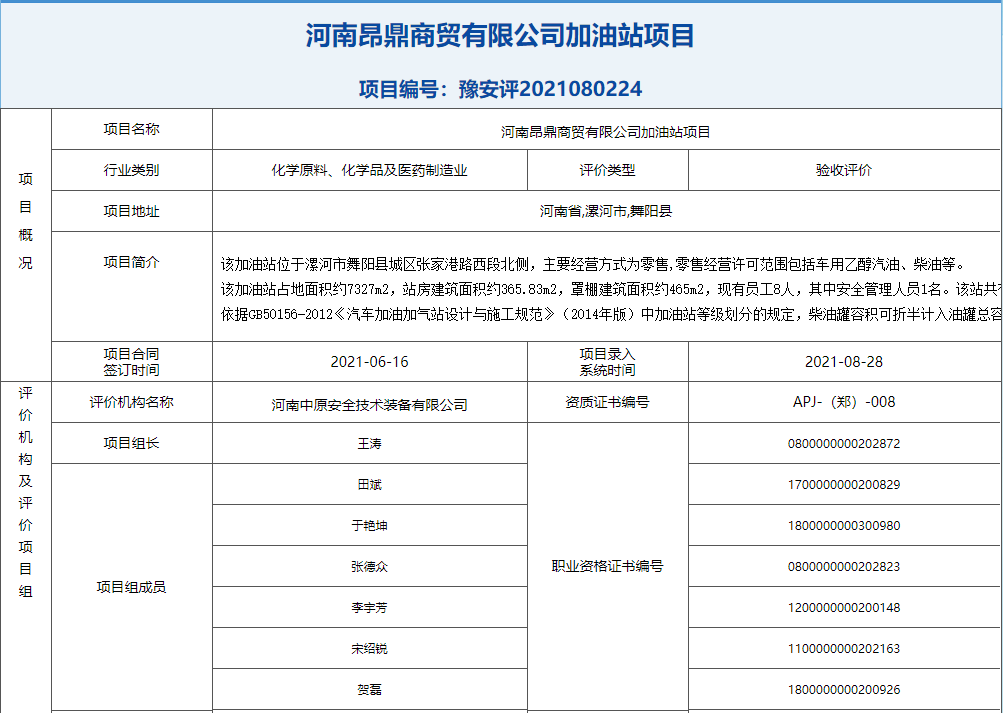Select team member 于艳坤
Viewport: 1003px width, 713px height.
[x=369, y=526]
